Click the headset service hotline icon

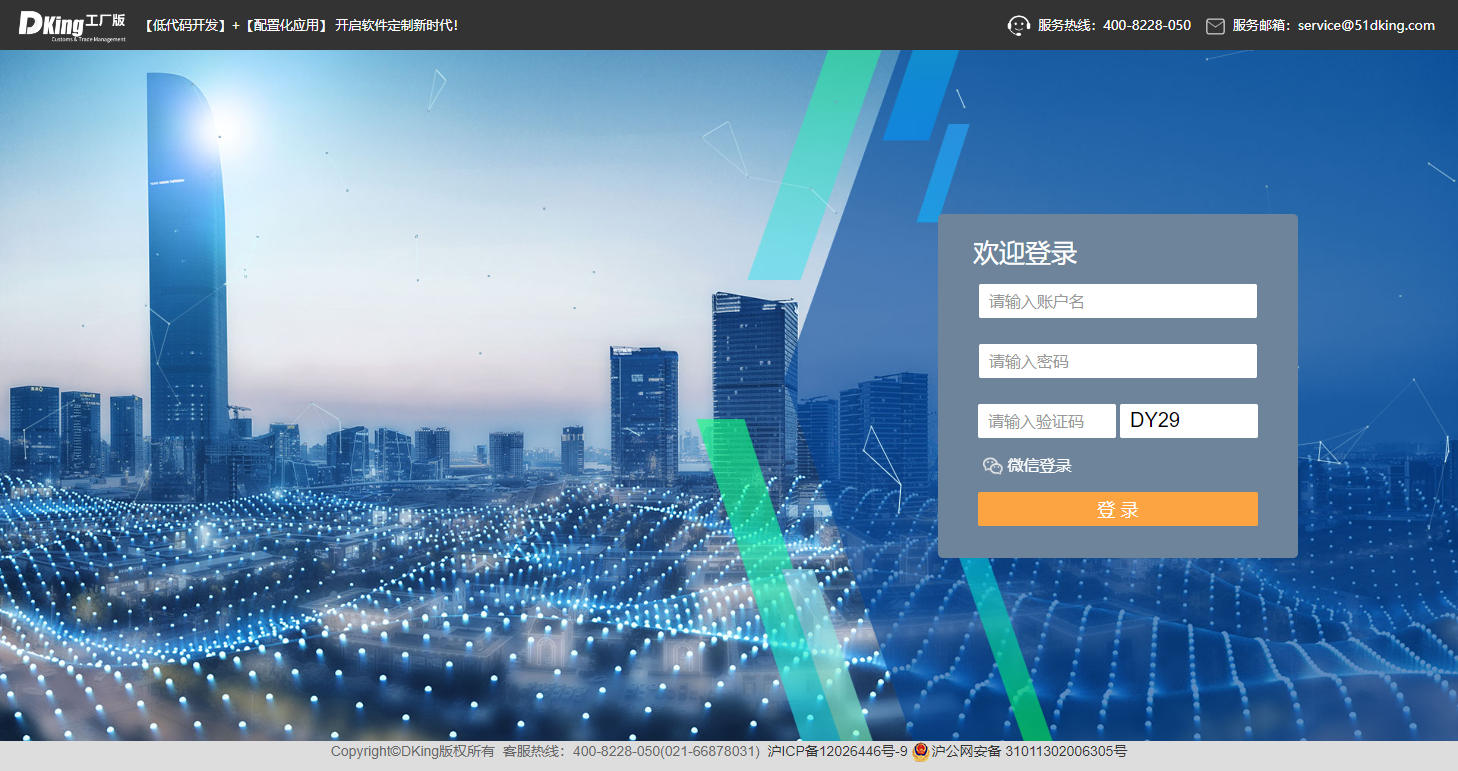click(x=1018, y=26)
